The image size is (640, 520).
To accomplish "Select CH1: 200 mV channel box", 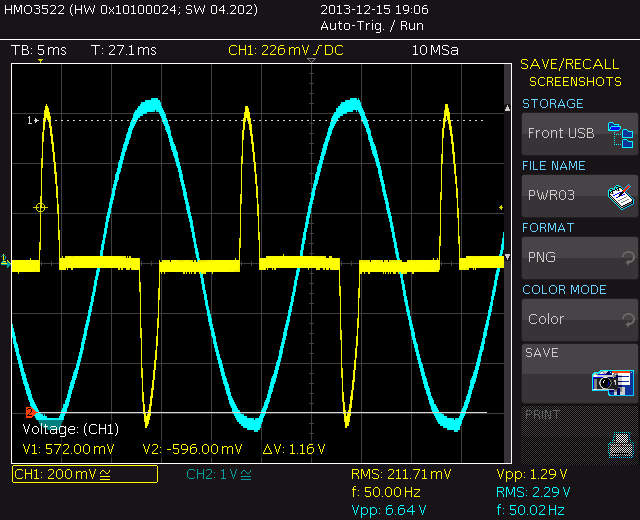I will [x=85, y=474].
